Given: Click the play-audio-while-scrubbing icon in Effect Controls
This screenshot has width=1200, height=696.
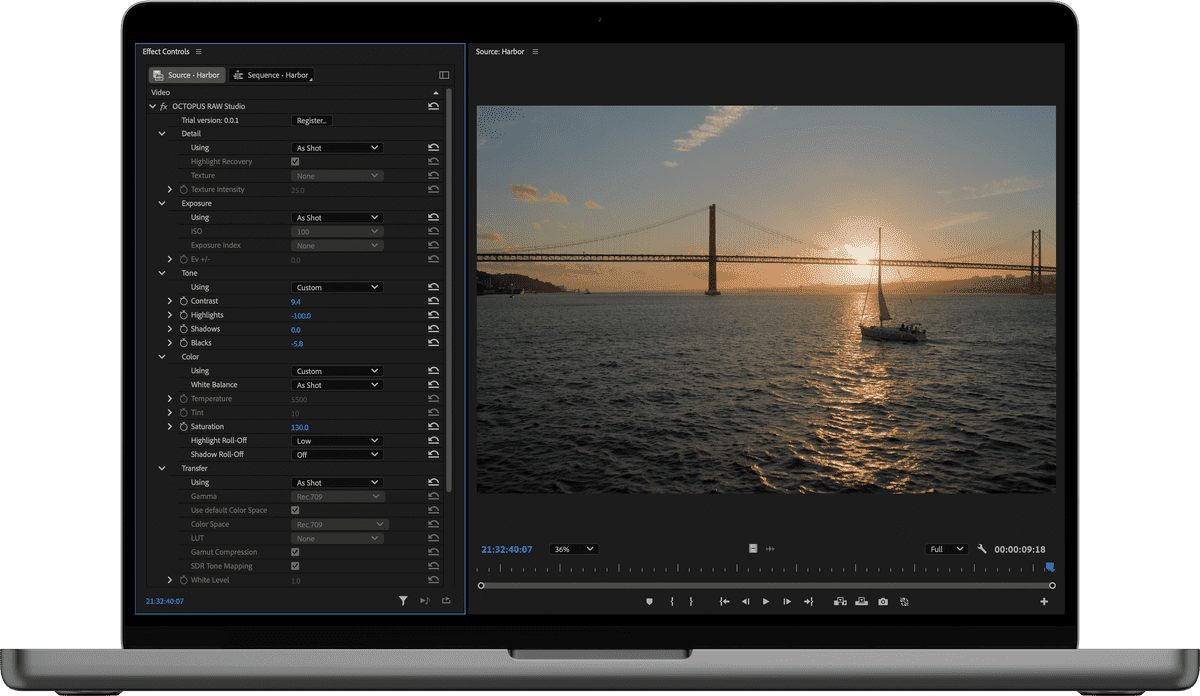Looking at the screenshot, I should [423, 600].
